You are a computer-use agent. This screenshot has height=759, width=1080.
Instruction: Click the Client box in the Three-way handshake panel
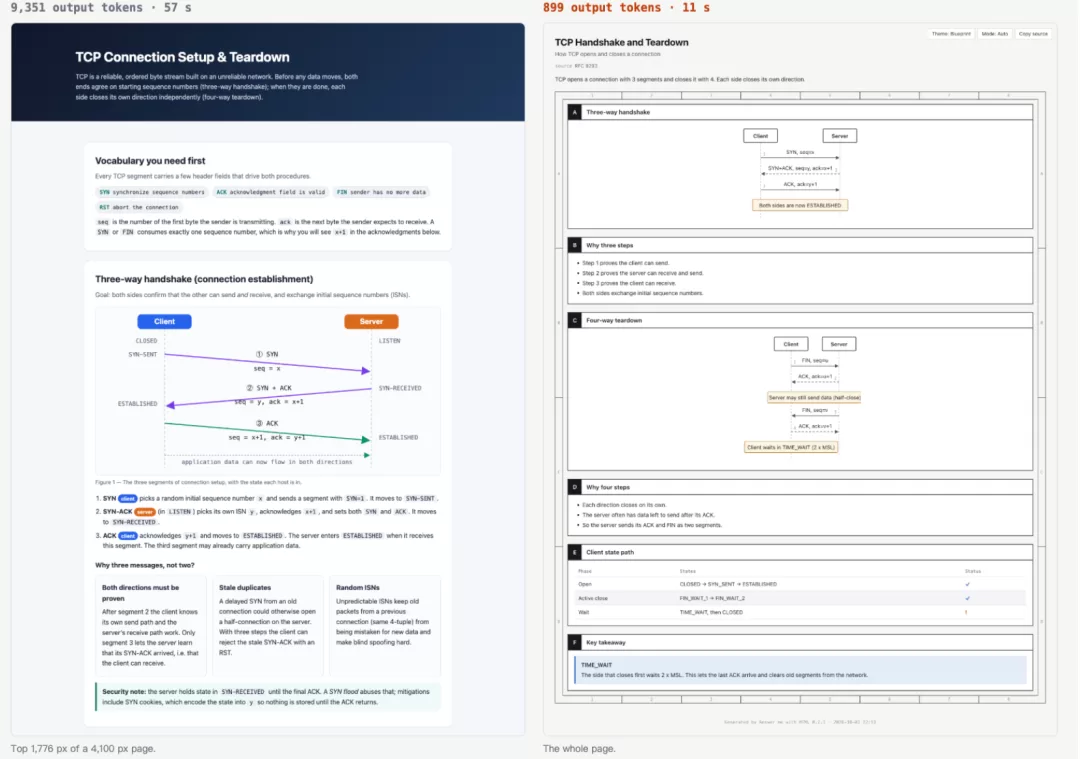(x=760, y=136)
